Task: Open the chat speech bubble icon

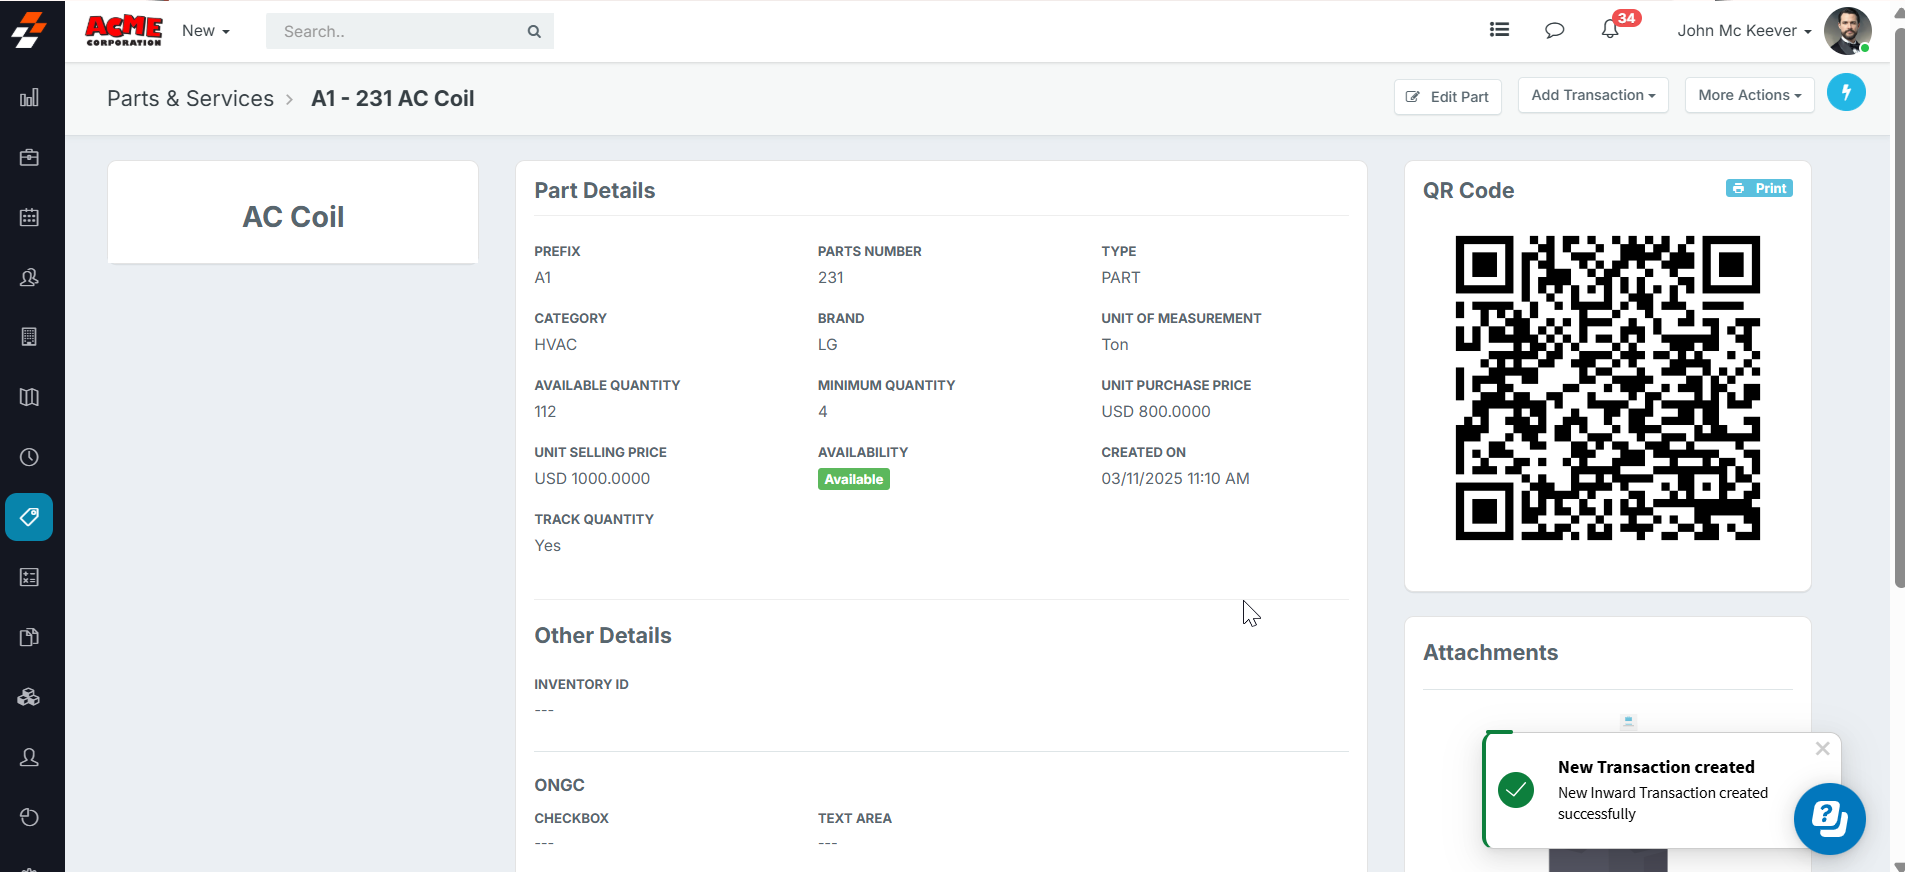Action: click(1554, 30)
